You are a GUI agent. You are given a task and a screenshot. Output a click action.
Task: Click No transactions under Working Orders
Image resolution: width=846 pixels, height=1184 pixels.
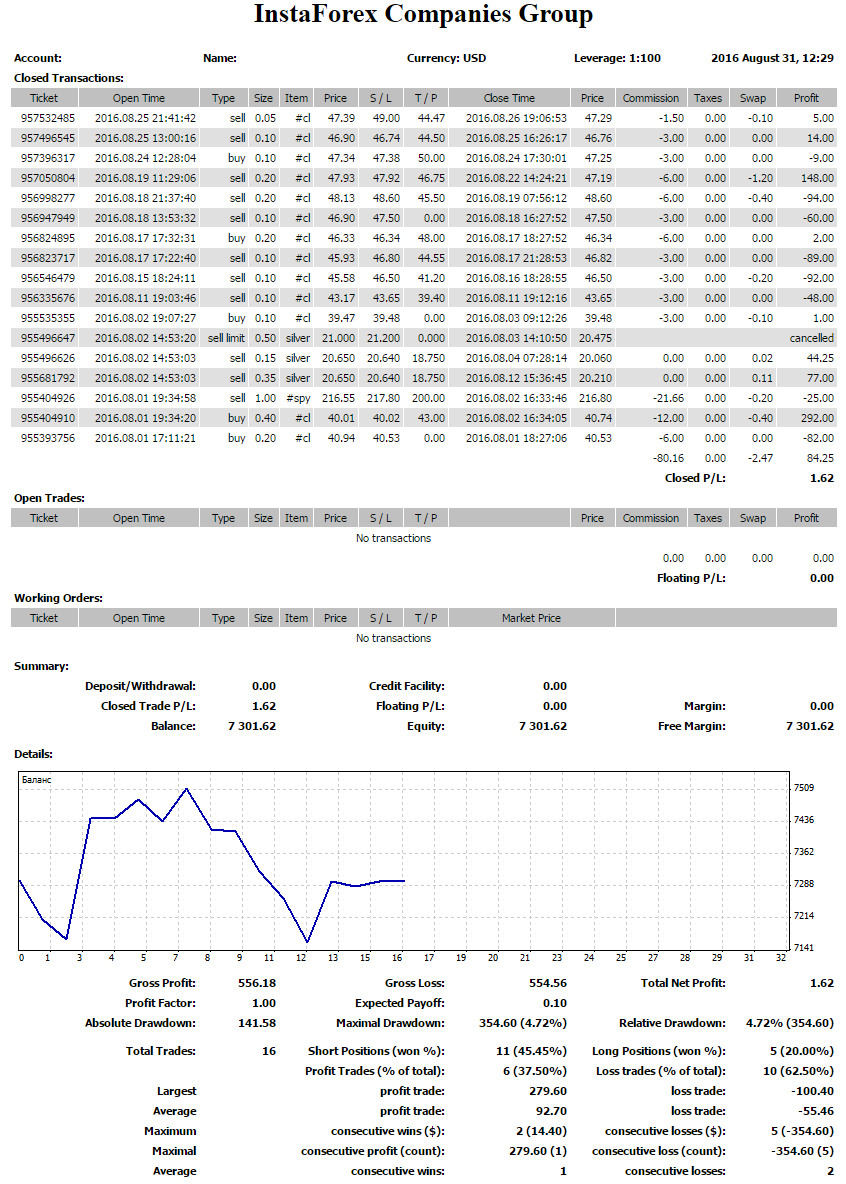pos(394,638)
